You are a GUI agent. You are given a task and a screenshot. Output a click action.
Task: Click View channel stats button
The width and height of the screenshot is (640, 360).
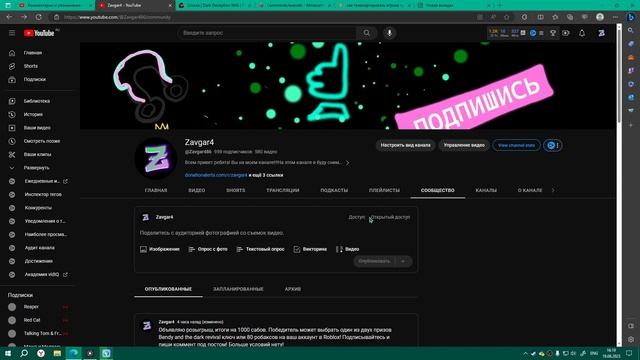[x=516, y=145]
